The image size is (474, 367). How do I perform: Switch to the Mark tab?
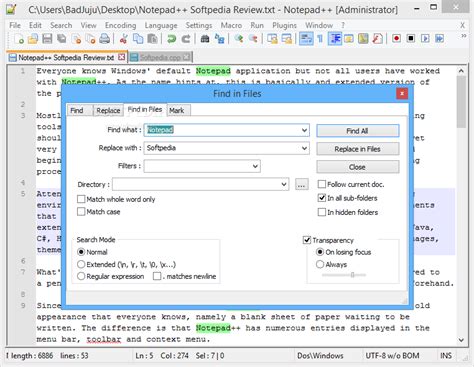pos(177,111)
